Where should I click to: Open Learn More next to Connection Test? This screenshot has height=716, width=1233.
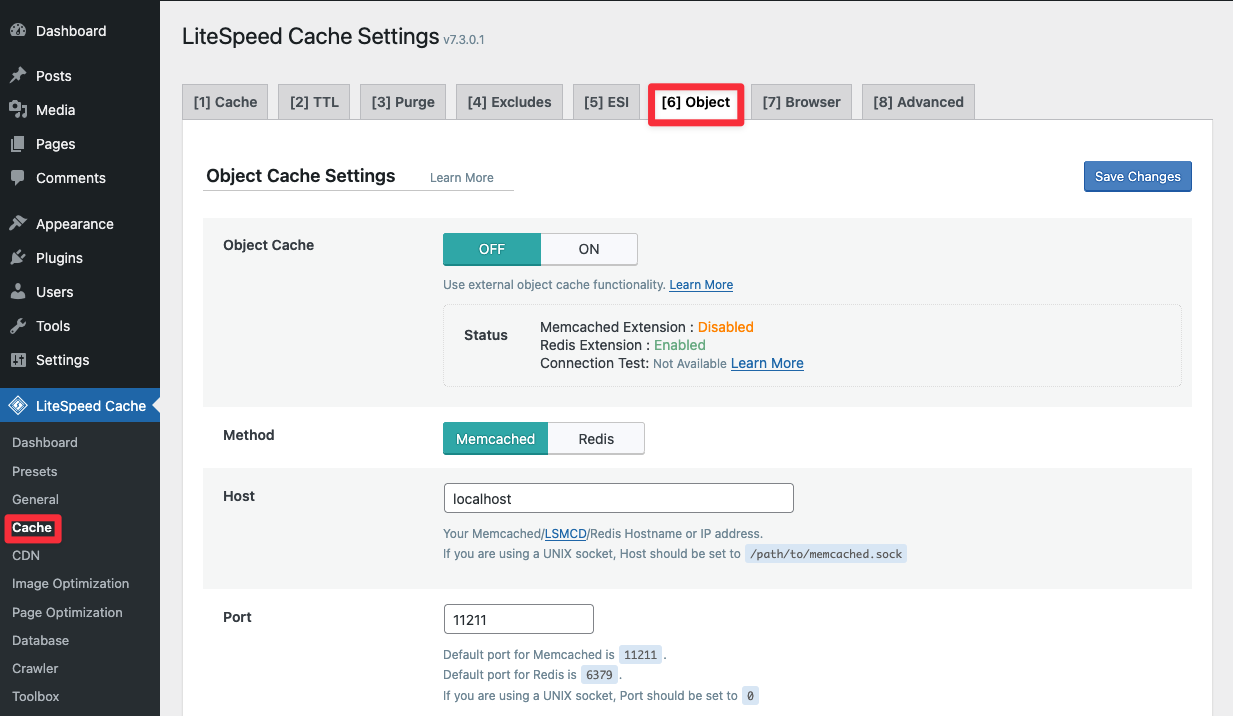point(767,363)
